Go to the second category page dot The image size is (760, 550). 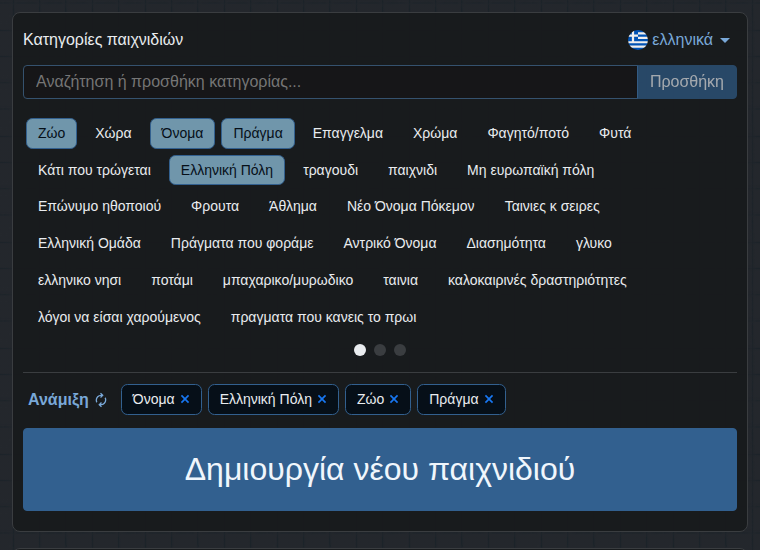380,350
